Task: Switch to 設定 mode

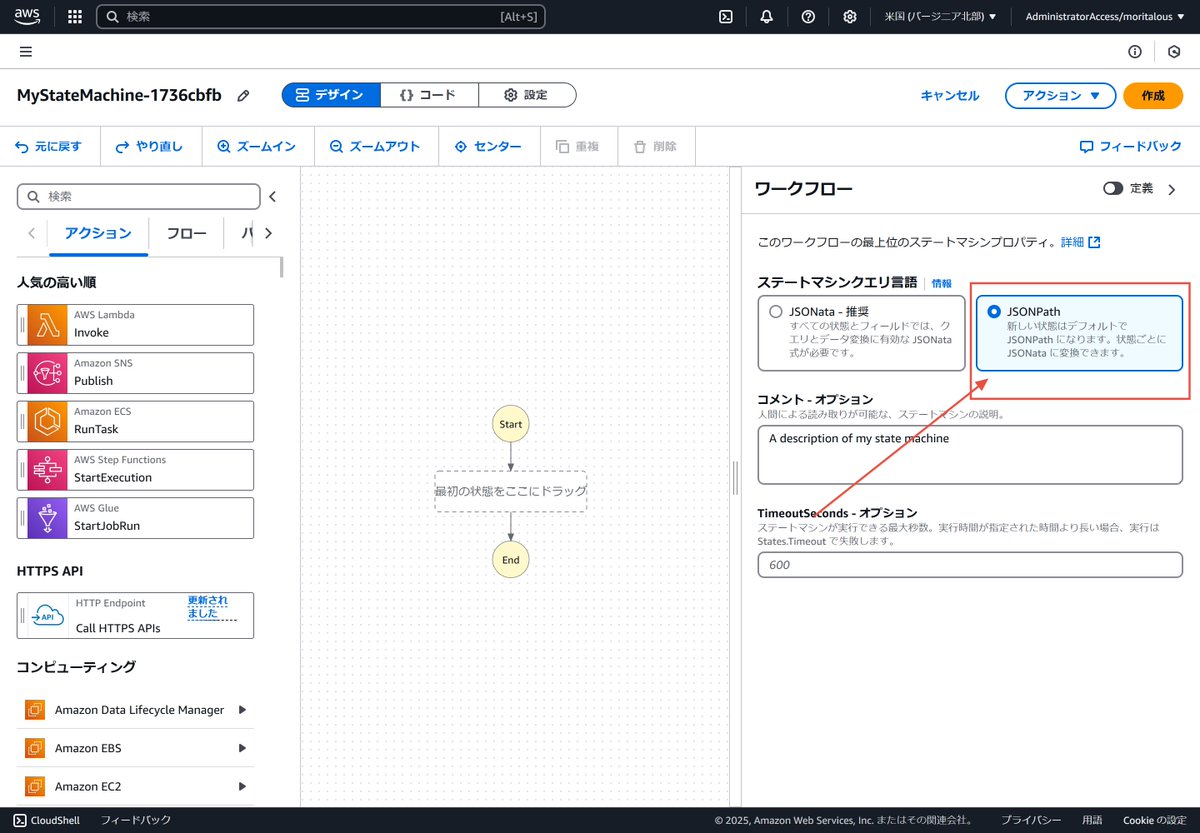Action: point(527,95)
